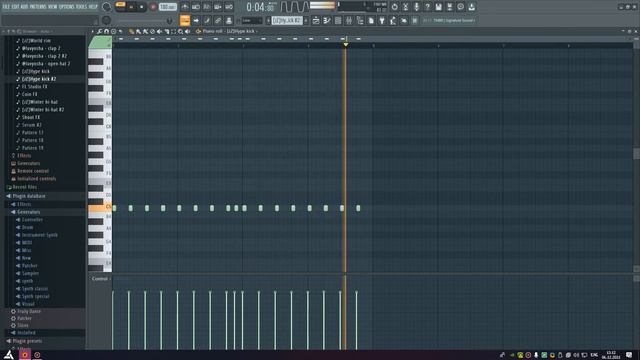Open the EDIT menu

pos(15,7)
